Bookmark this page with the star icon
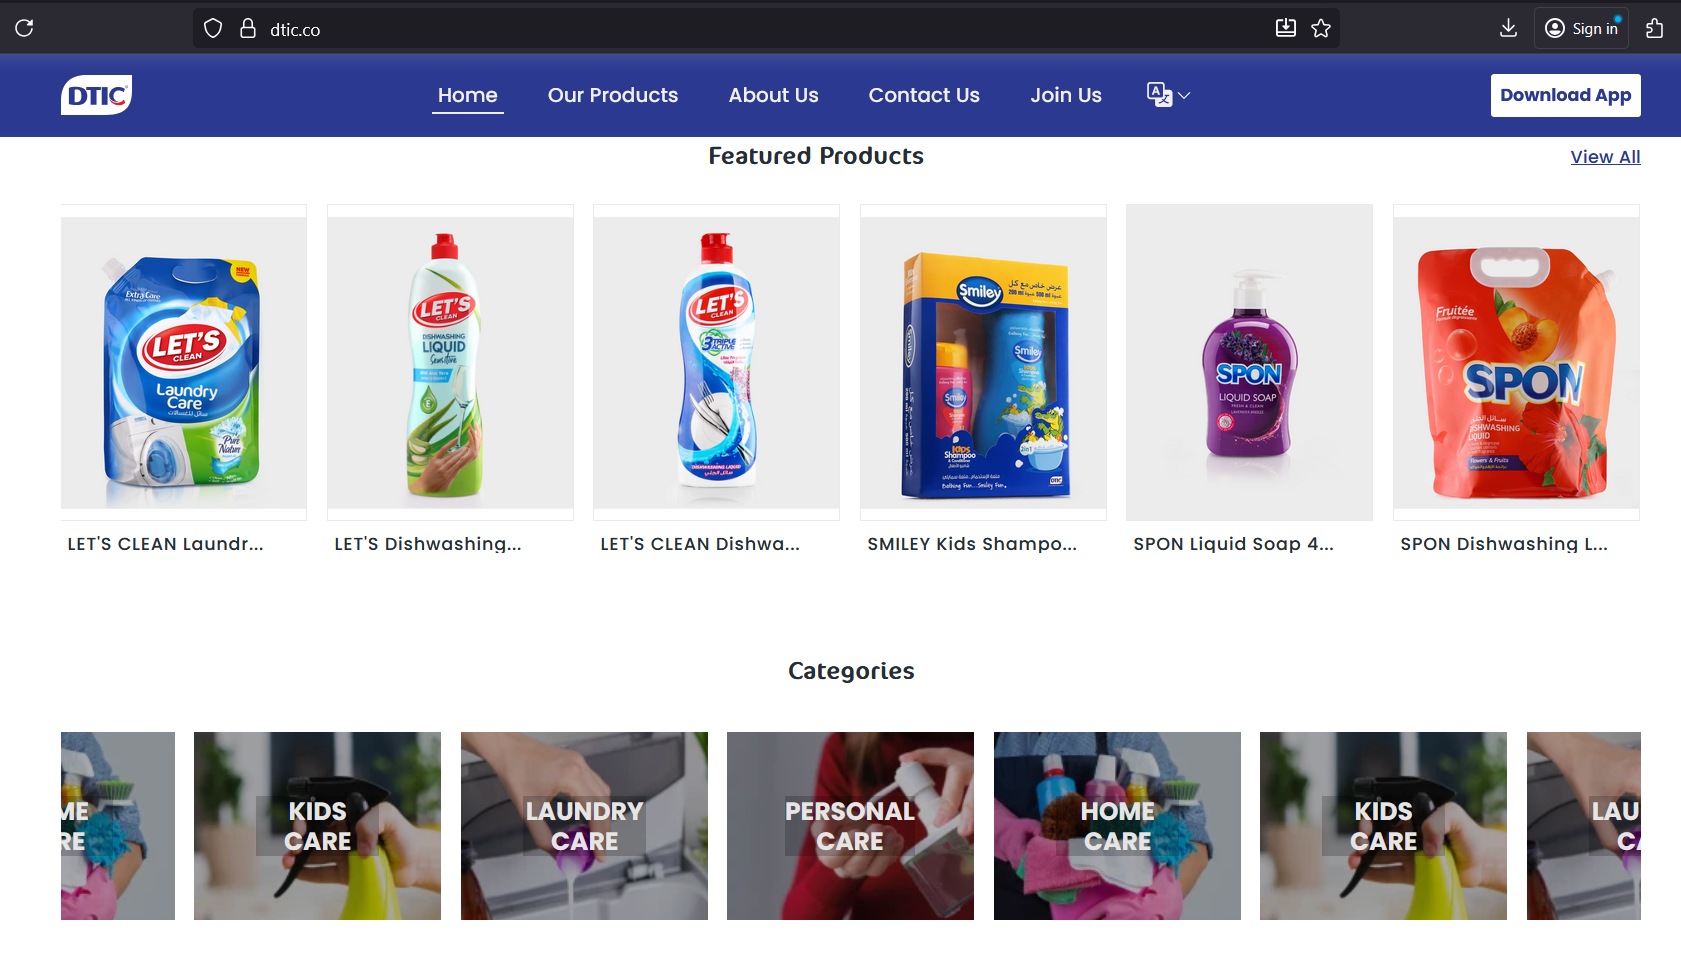The height and width of the screenshot is (968, 1681). (1321, 28)
